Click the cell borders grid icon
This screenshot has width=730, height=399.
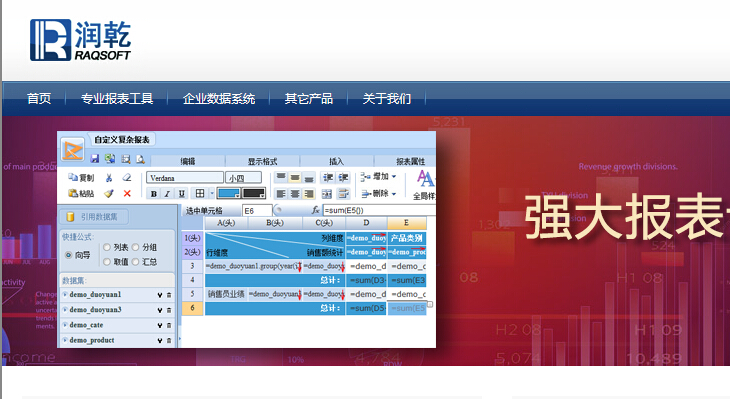pos(200,193)
